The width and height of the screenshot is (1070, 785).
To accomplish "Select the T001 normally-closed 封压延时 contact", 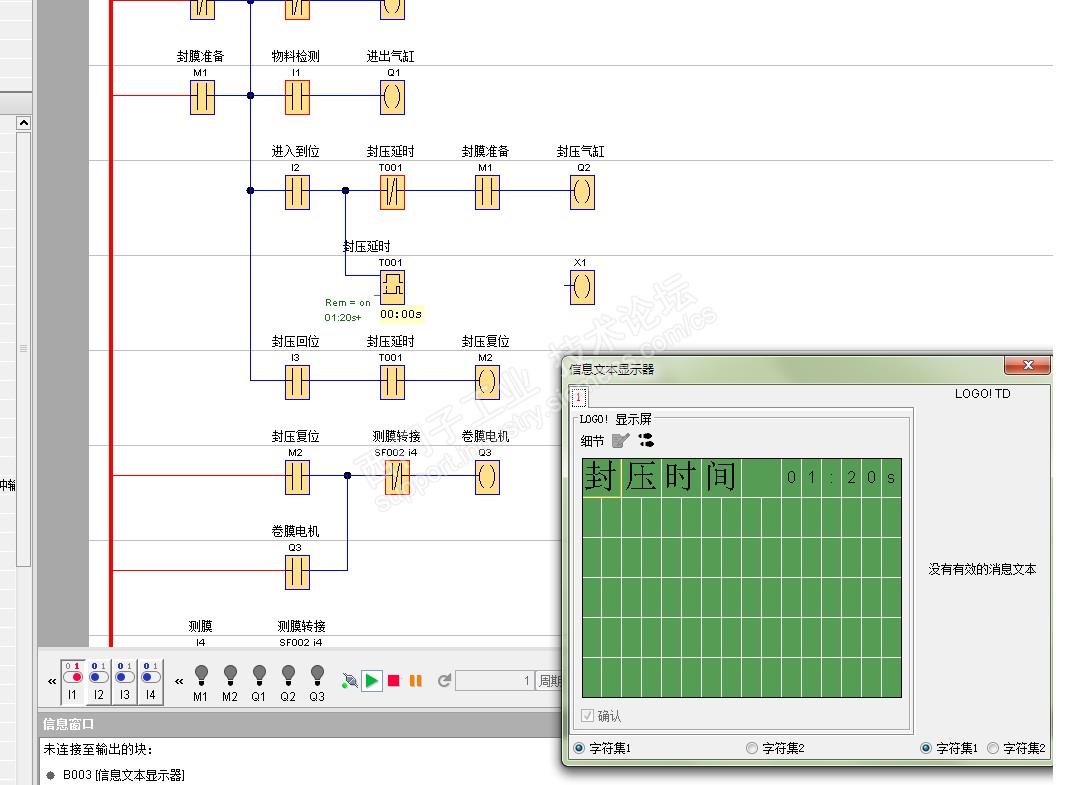I will click(x=392, y=192).
